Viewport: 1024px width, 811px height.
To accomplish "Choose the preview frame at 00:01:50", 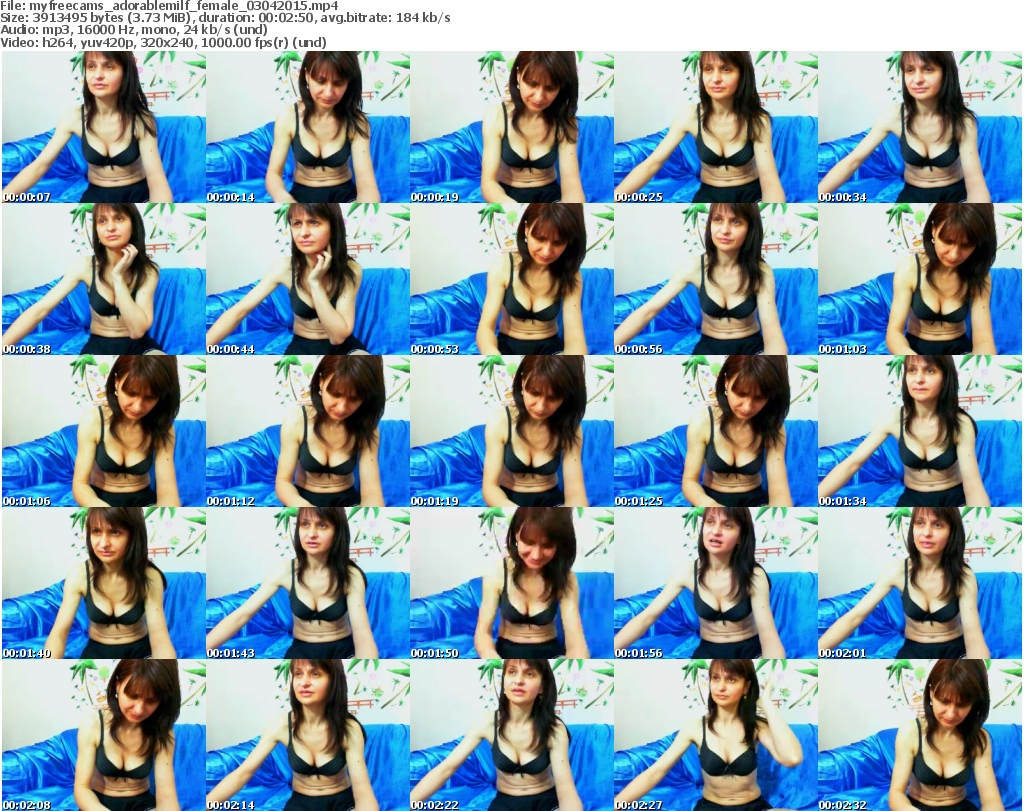I will click(512, 583).
